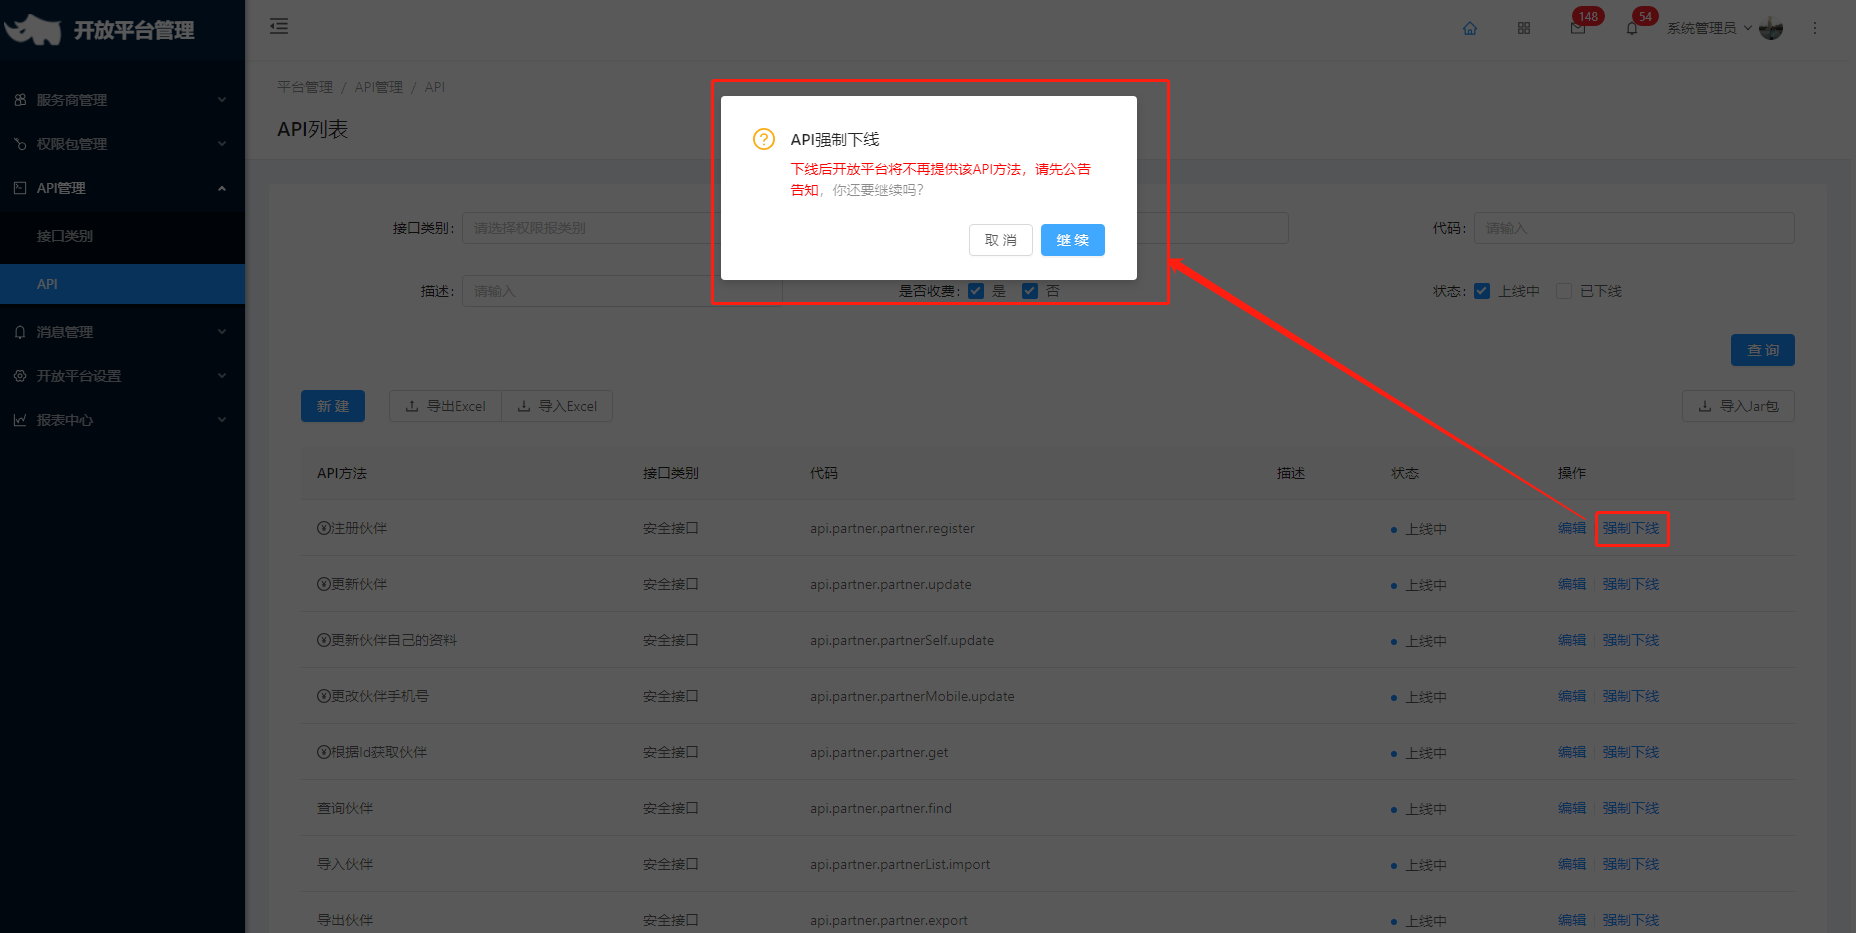Open the 开放平台设置 sidebar menu
Image resolution: width=1856 pixels, height=933 pixels.
[x=122, y=376]
